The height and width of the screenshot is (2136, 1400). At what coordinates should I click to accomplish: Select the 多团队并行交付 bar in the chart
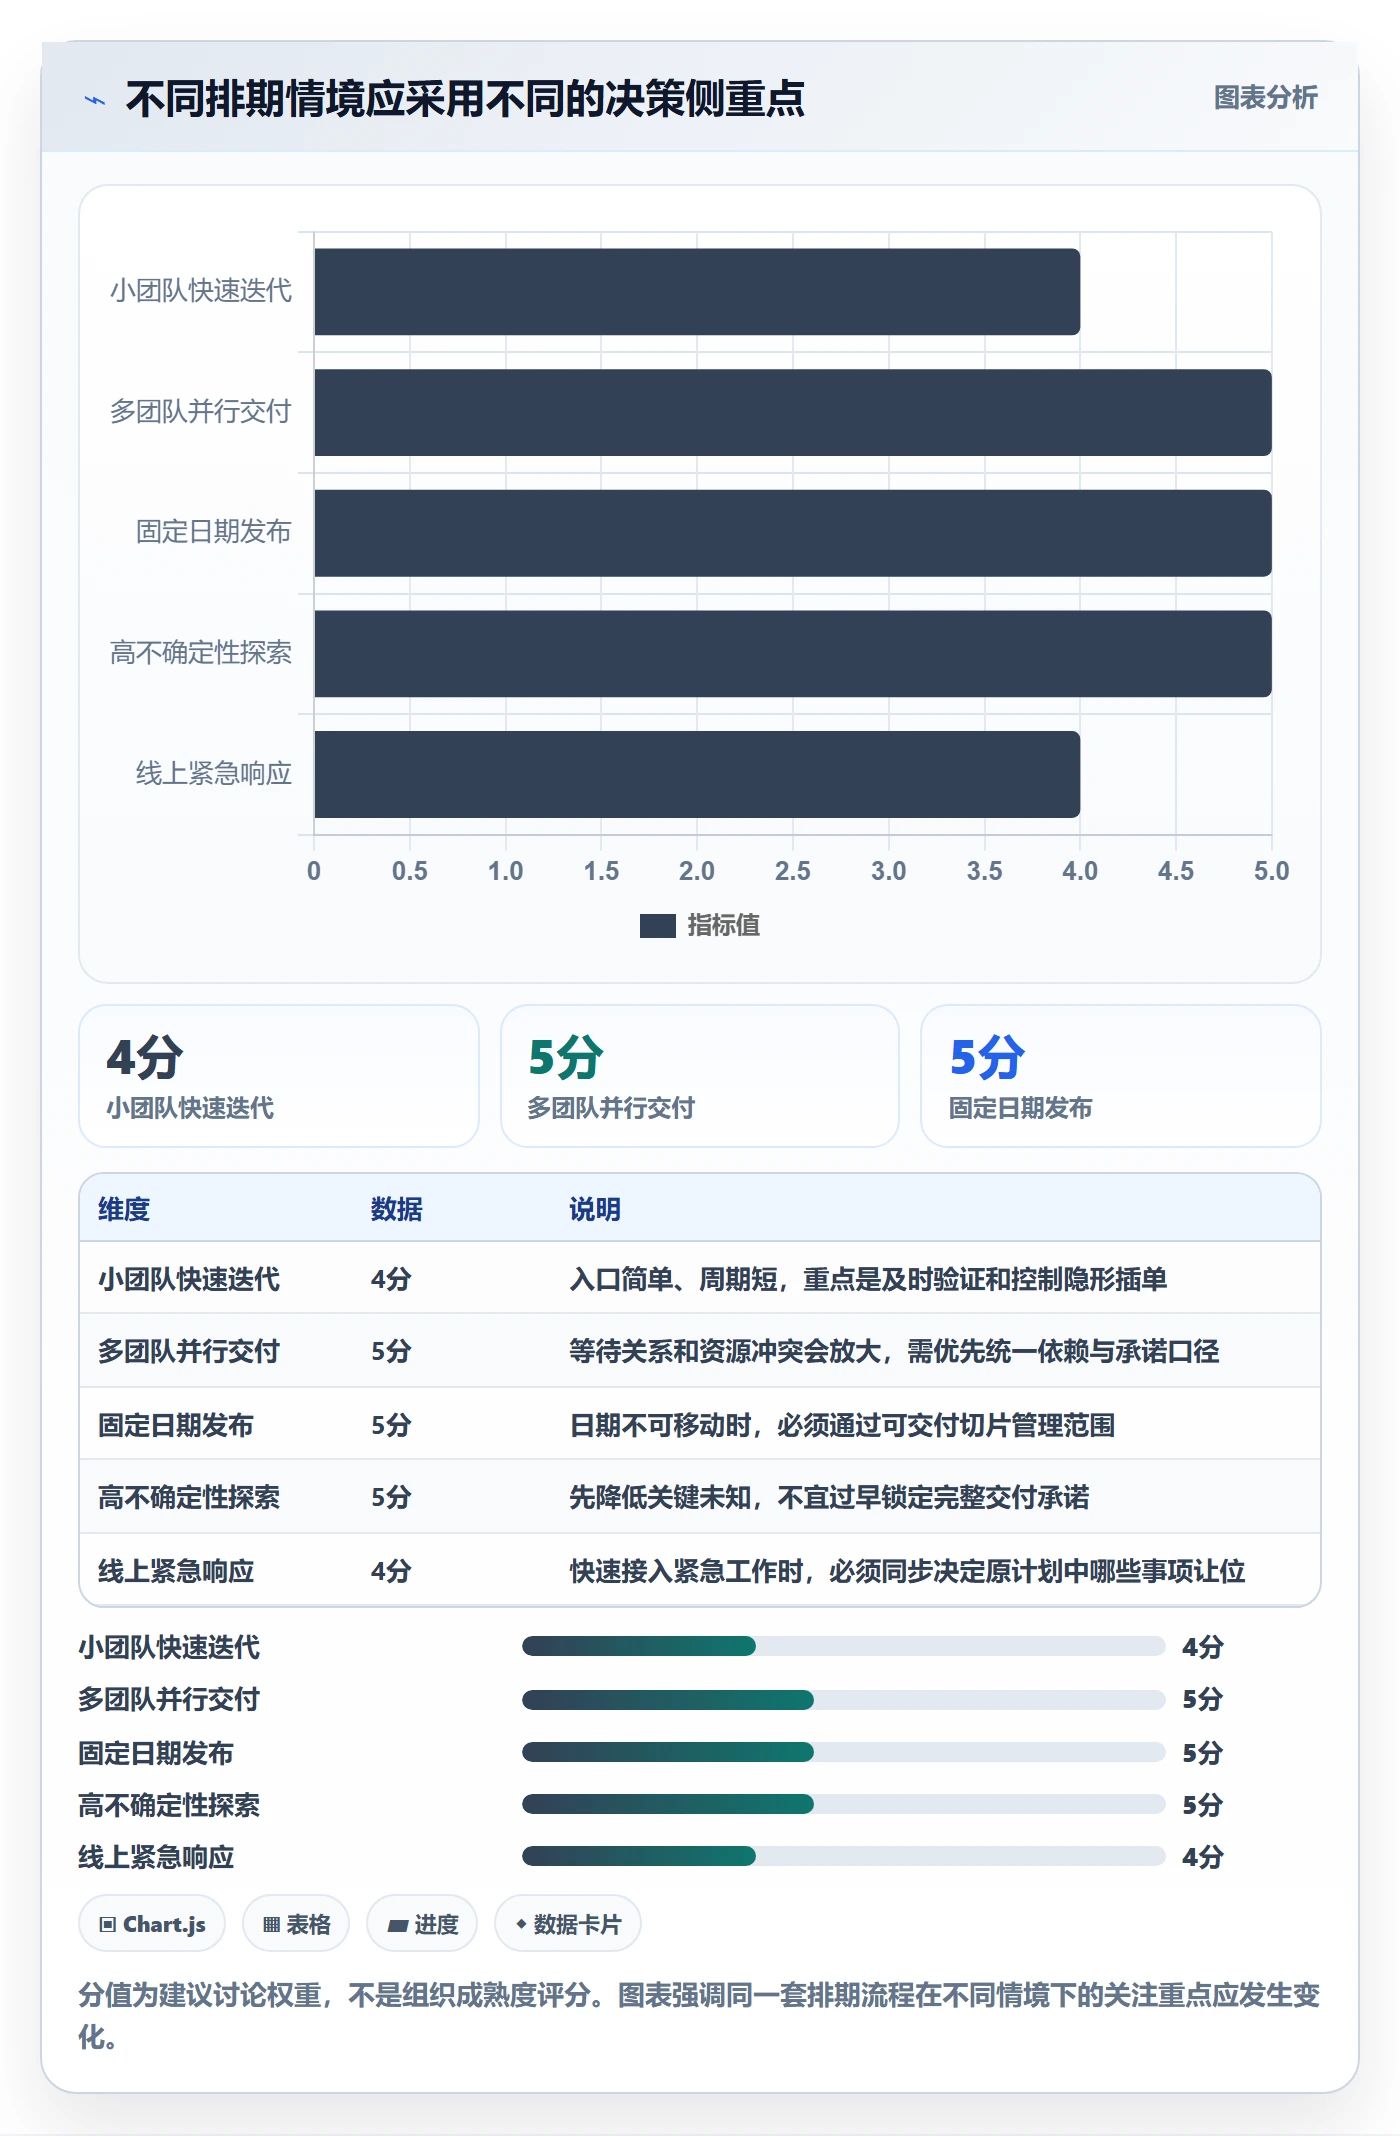[x=793, y=412]
